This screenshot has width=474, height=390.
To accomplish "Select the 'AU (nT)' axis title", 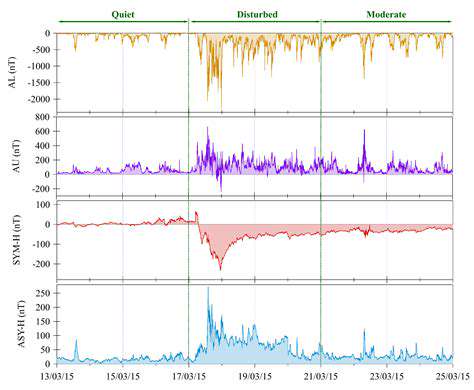I will [x=16, y=157].
